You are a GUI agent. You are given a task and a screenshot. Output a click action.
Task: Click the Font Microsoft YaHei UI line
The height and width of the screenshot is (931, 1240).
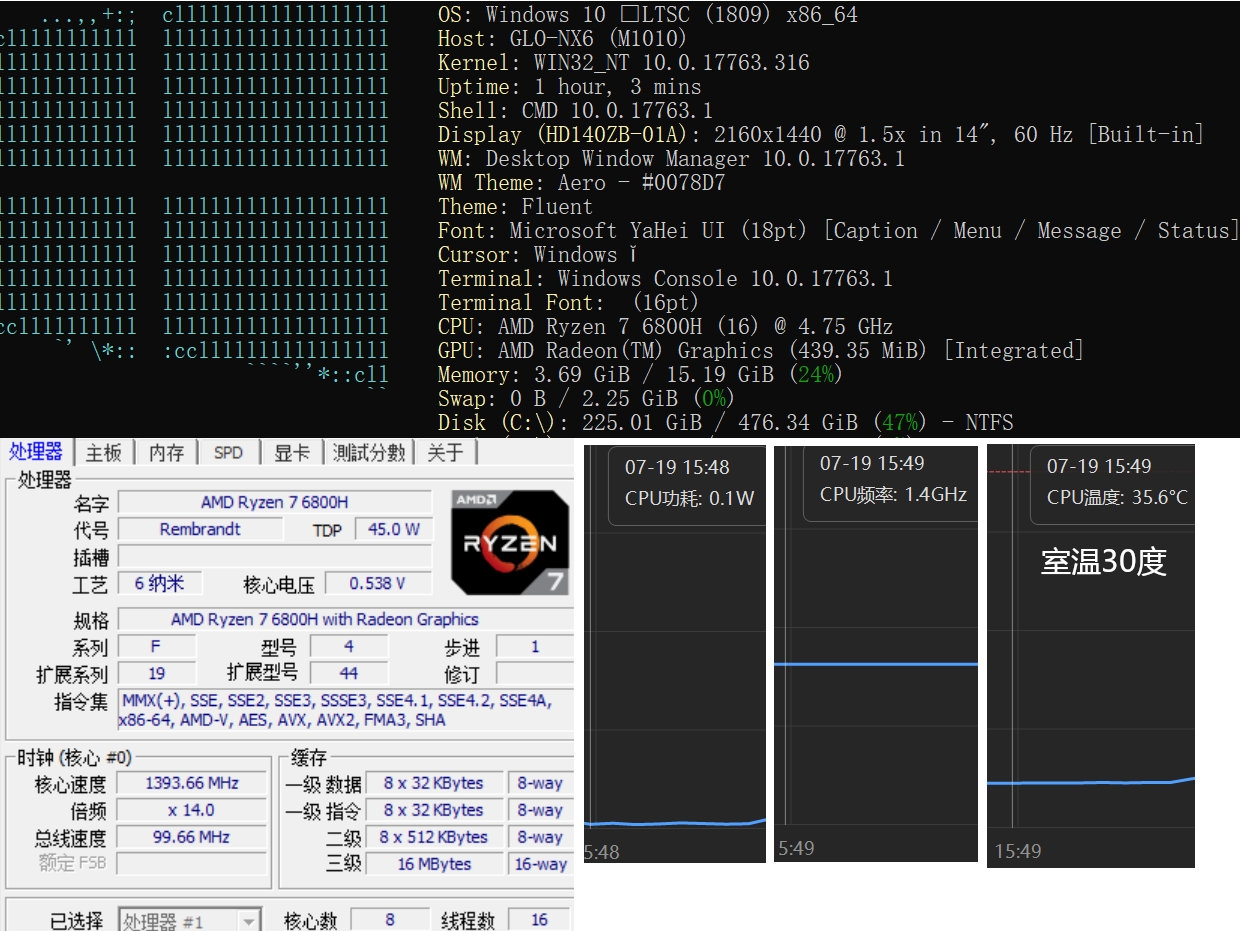(x=839, y=231)
